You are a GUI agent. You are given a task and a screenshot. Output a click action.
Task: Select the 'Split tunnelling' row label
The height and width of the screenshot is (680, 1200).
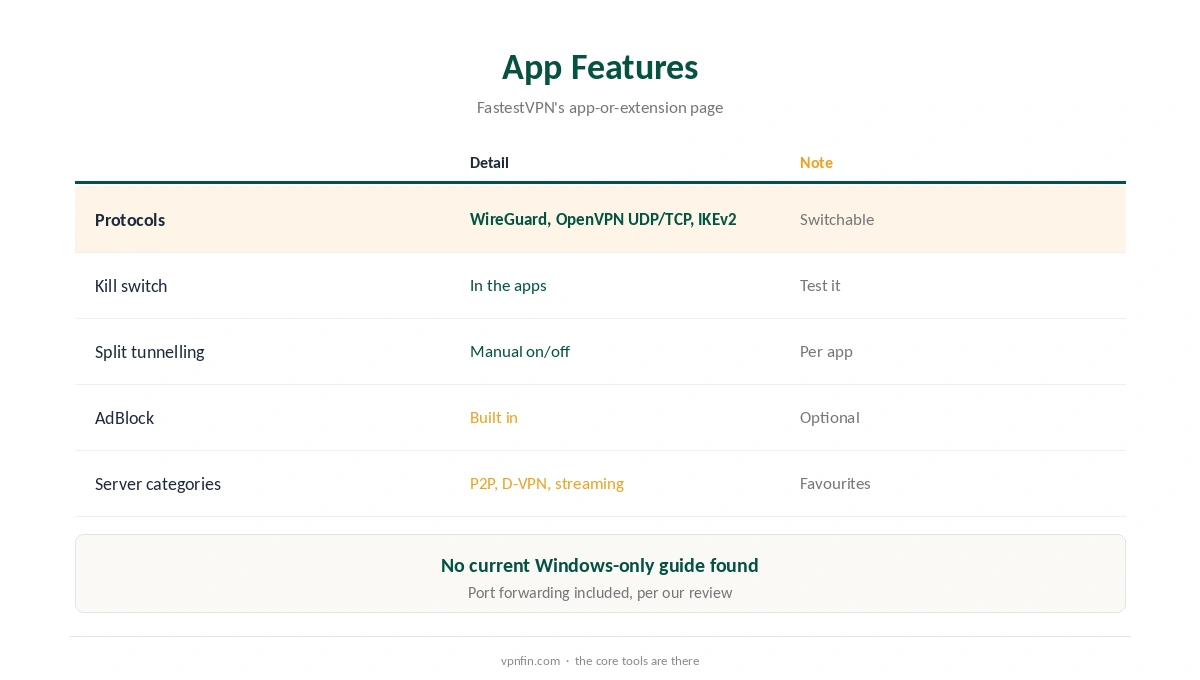coord(149,352)
